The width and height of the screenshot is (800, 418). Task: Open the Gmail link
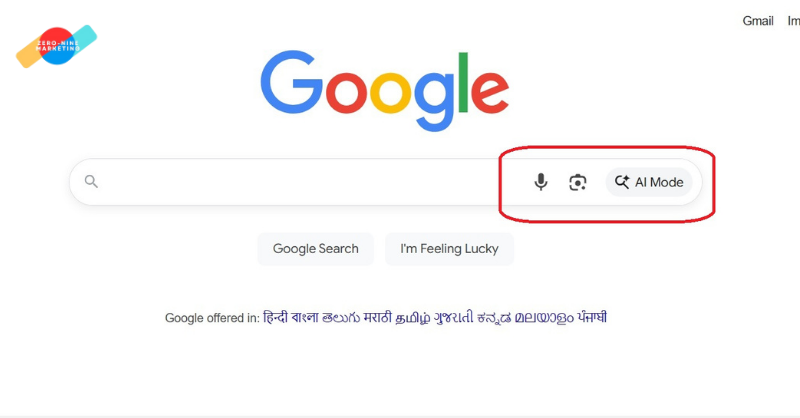(758, 21)
